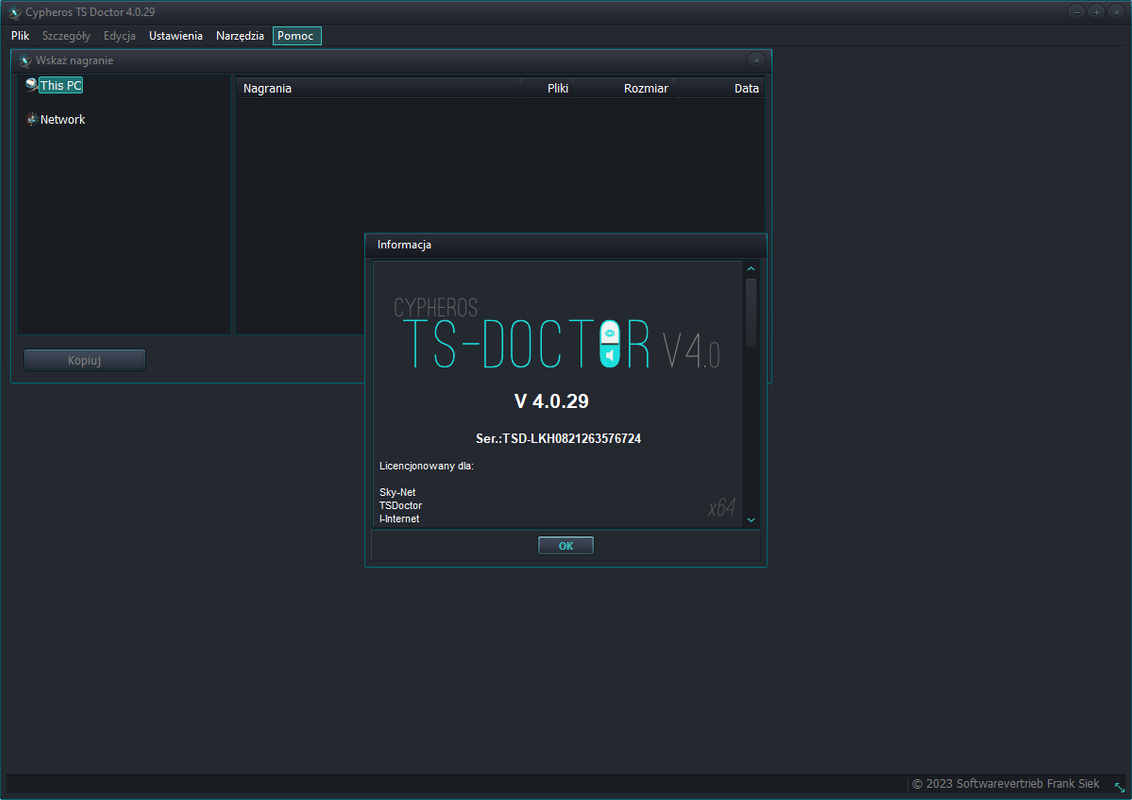Image resolution: width=1132 pixels, height=800 pixels.
Task: Select Network in the folder tree
Action: click(62, 120)
